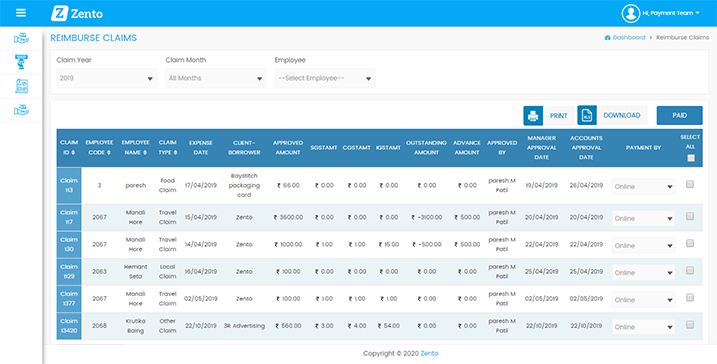Image resolution: width=717 pixels, height=364 pixels.
Task: Click 'Krutika Baing' employee name cell
Action: (x=136, y=326)
